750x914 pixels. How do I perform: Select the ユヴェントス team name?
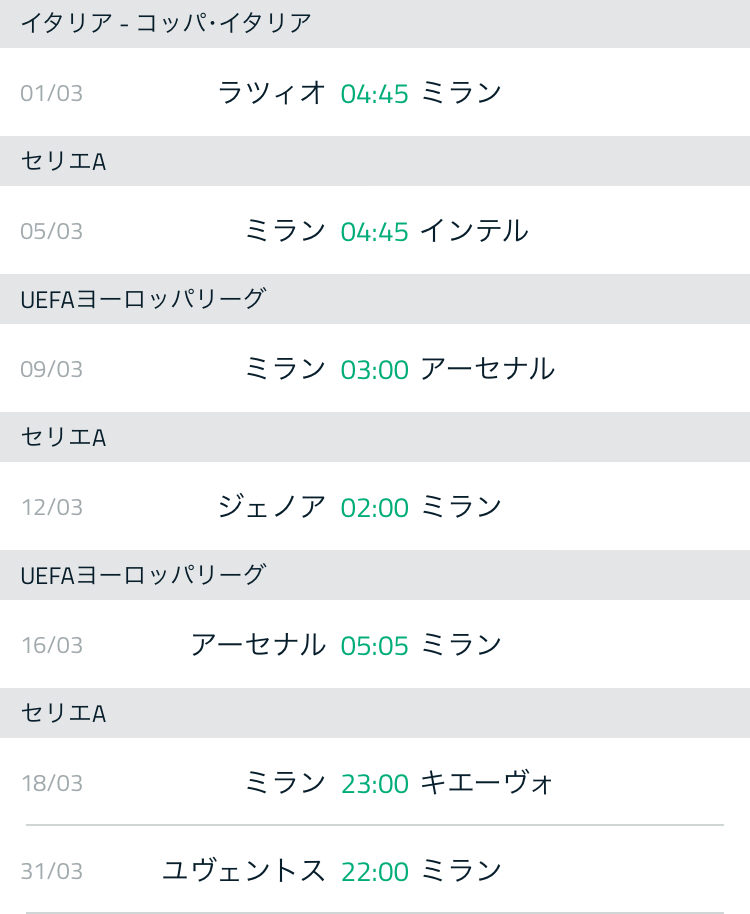point(244,871)
